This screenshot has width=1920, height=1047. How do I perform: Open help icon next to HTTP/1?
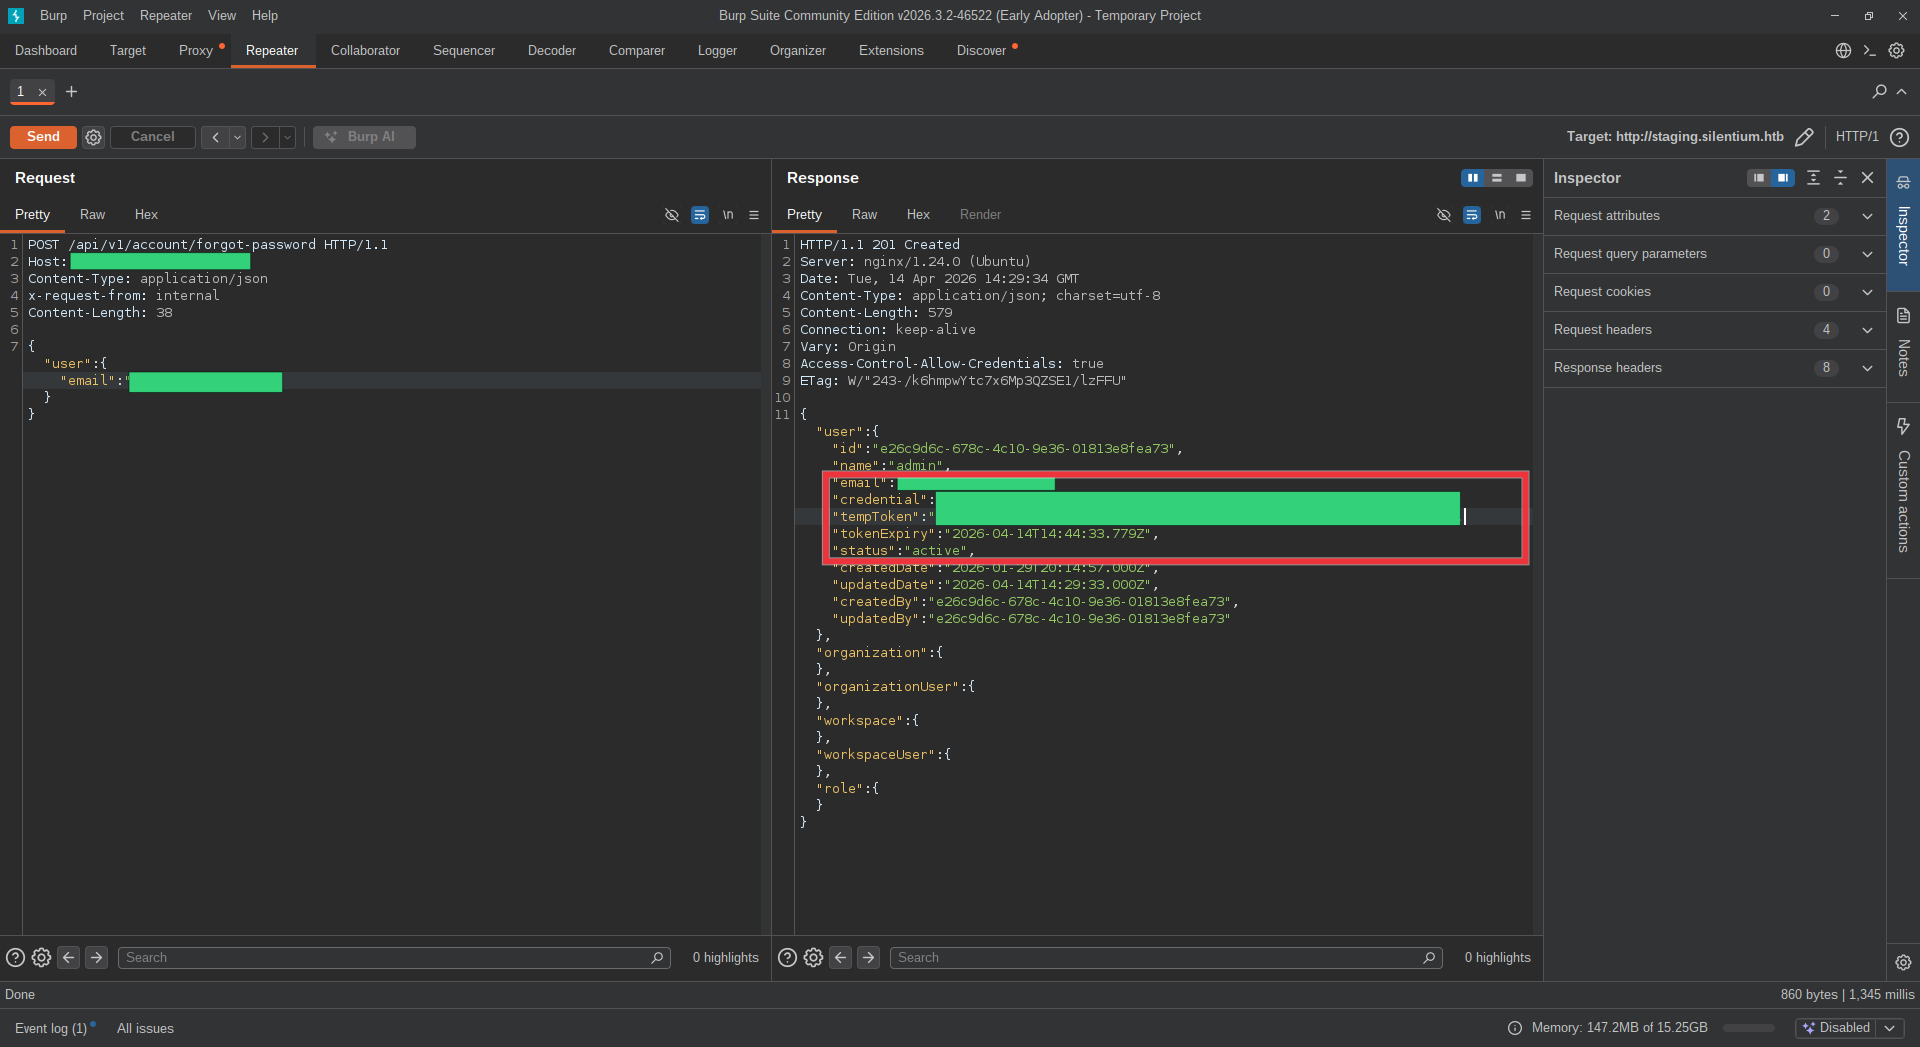click(x=1900, y=137)
